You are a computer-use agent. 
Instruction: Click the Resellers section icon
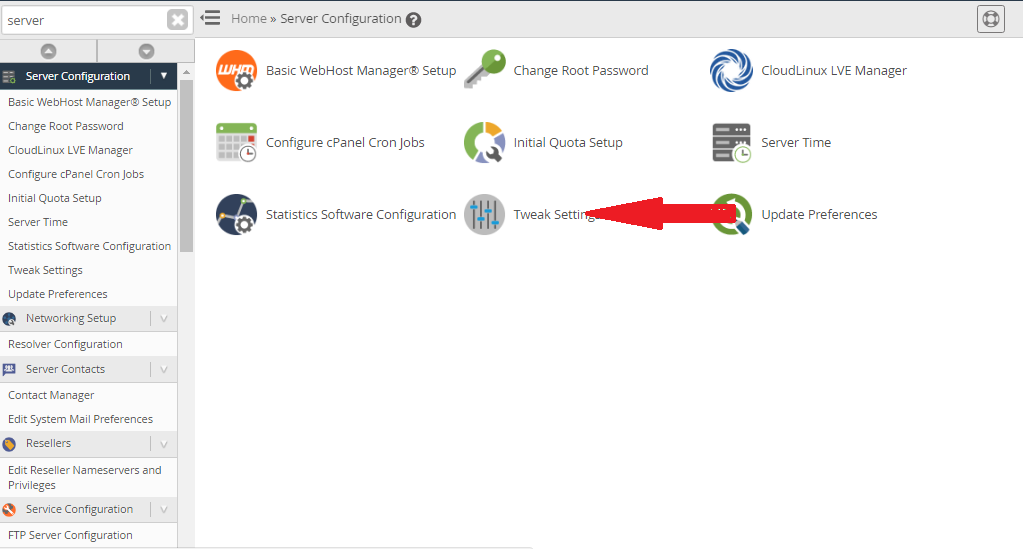pyautogui.click(x=9, y=444)
